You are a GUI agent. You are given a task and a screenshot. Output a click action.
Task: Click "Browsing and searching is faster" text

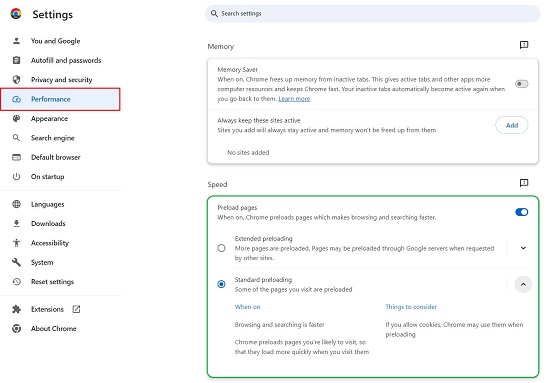280,325
